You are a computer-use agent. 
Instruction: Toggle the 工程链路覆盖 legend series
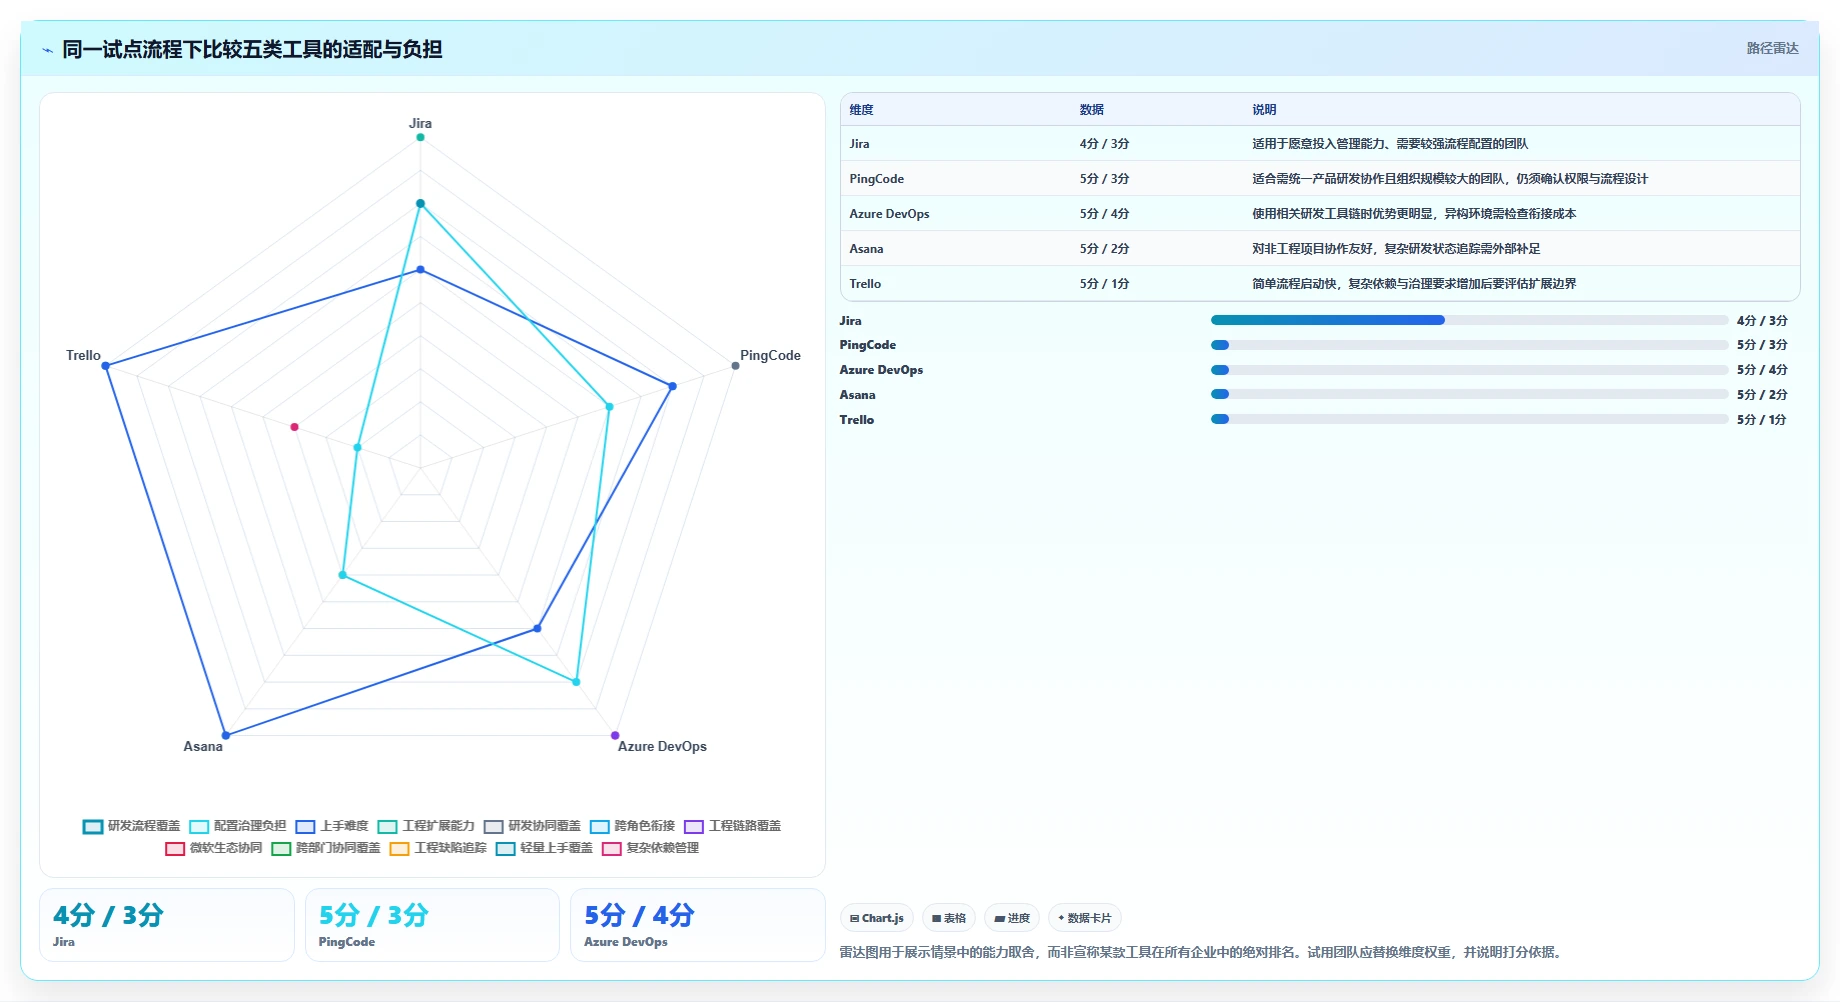(733, 826)
